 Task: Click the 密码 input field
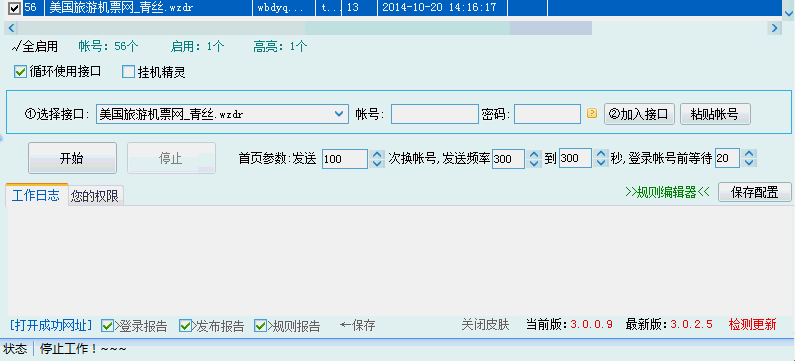(x=547, y=114)
